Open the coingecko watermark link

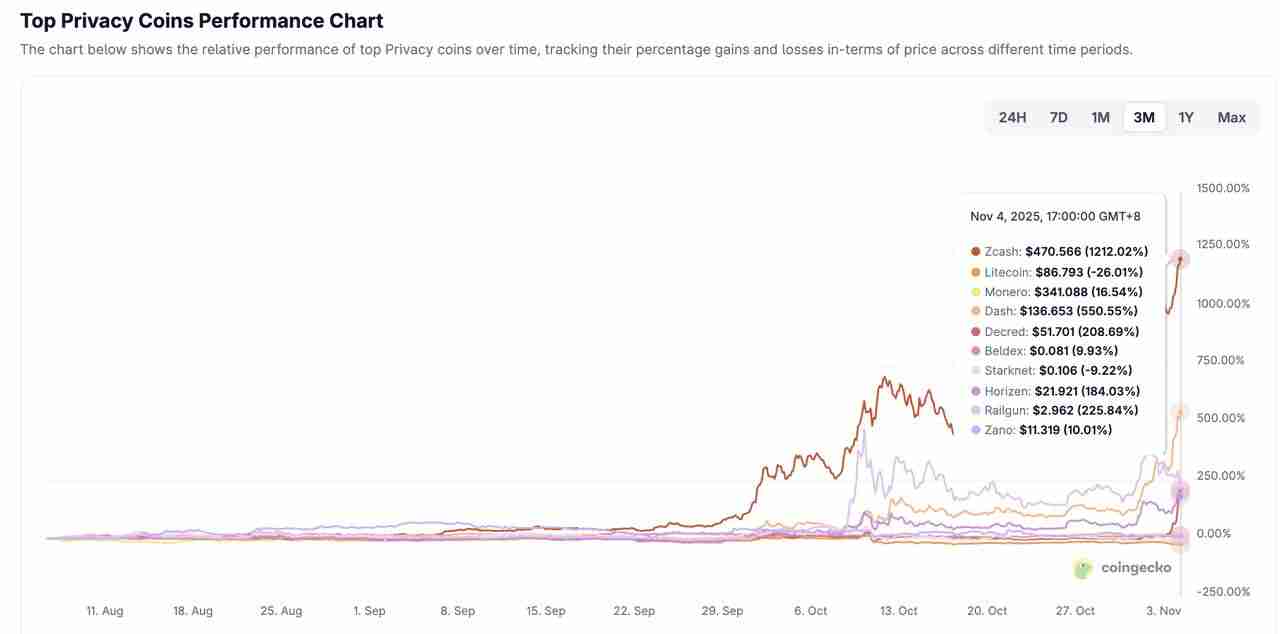pyautogui.click(x=1135, y=567)
